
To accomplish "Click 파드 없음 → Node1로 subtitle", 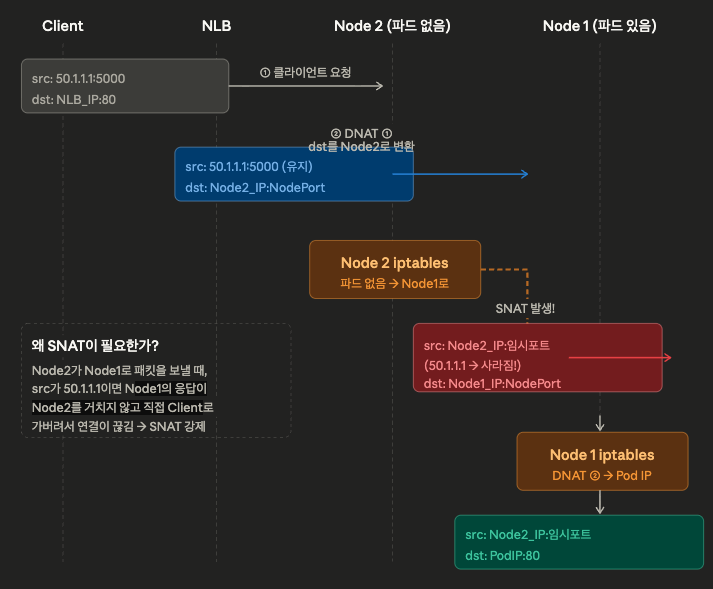I will (x=395, y=283).
